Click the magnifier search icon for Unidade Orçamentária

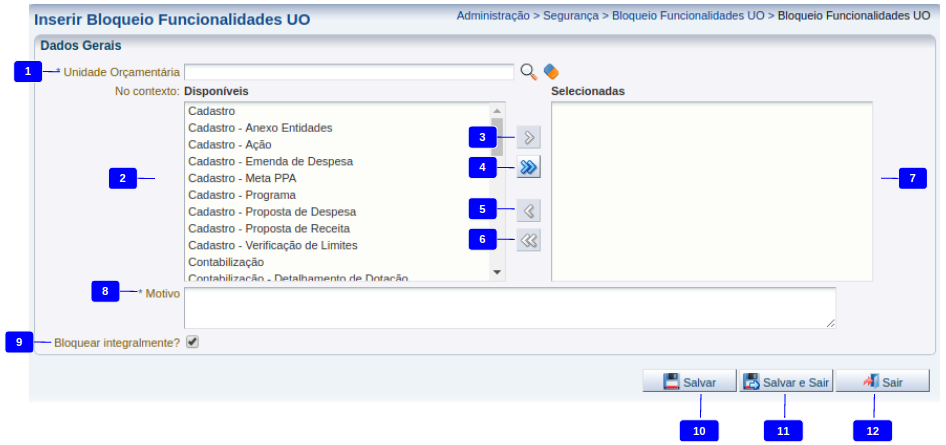(x=528, y=72)
